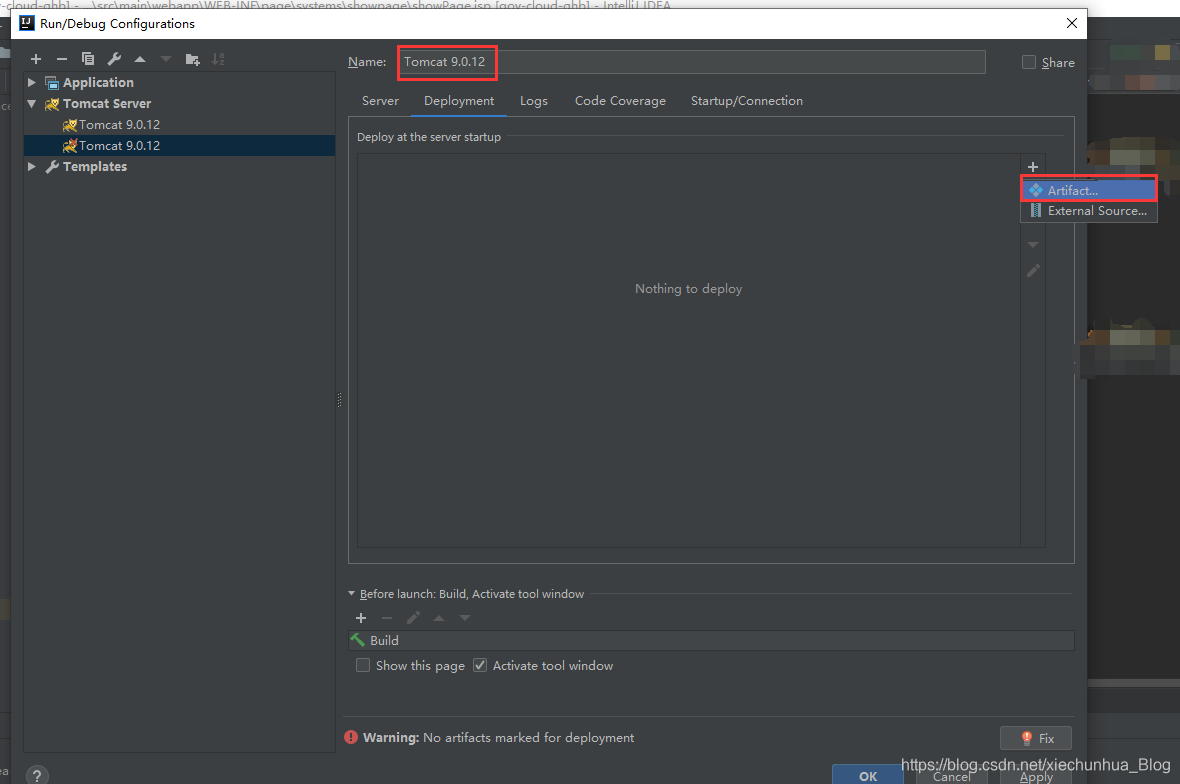1180x784 pixels.
Task: Edit deployment item pencil icon
Action: pyautogui.click(x=1033, y=270)
